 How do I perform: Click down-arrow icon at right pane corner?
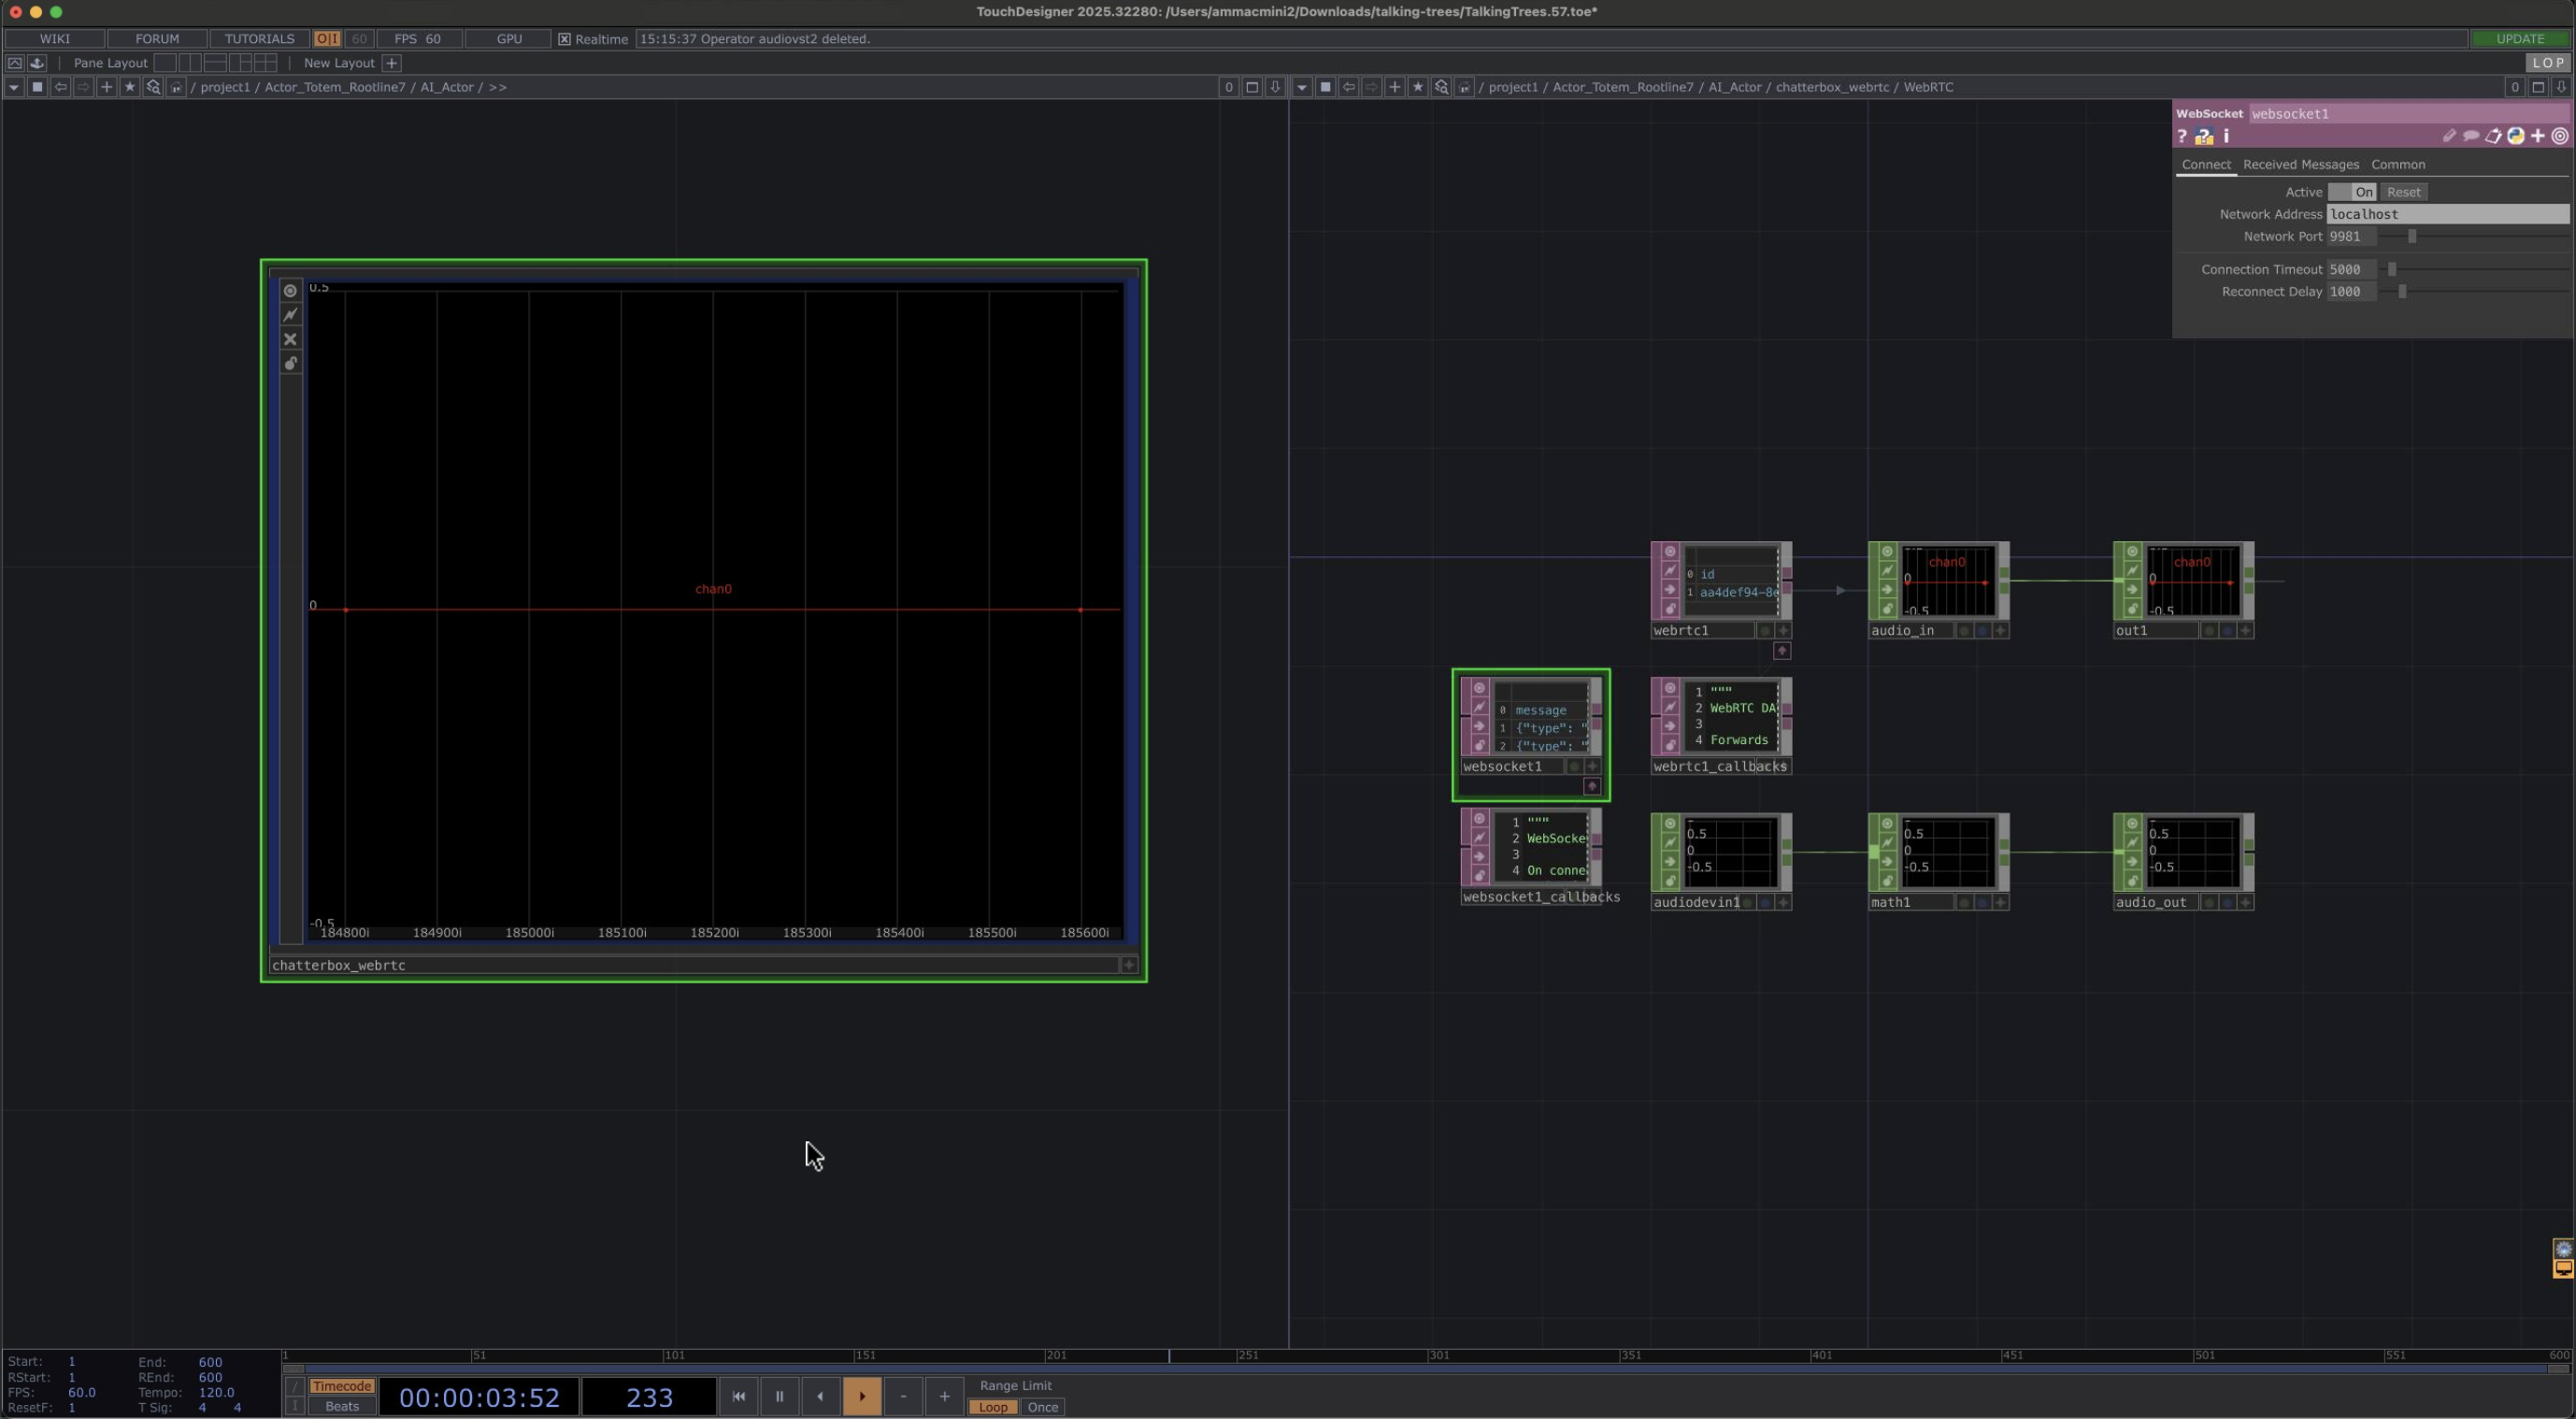[2561, 87]
